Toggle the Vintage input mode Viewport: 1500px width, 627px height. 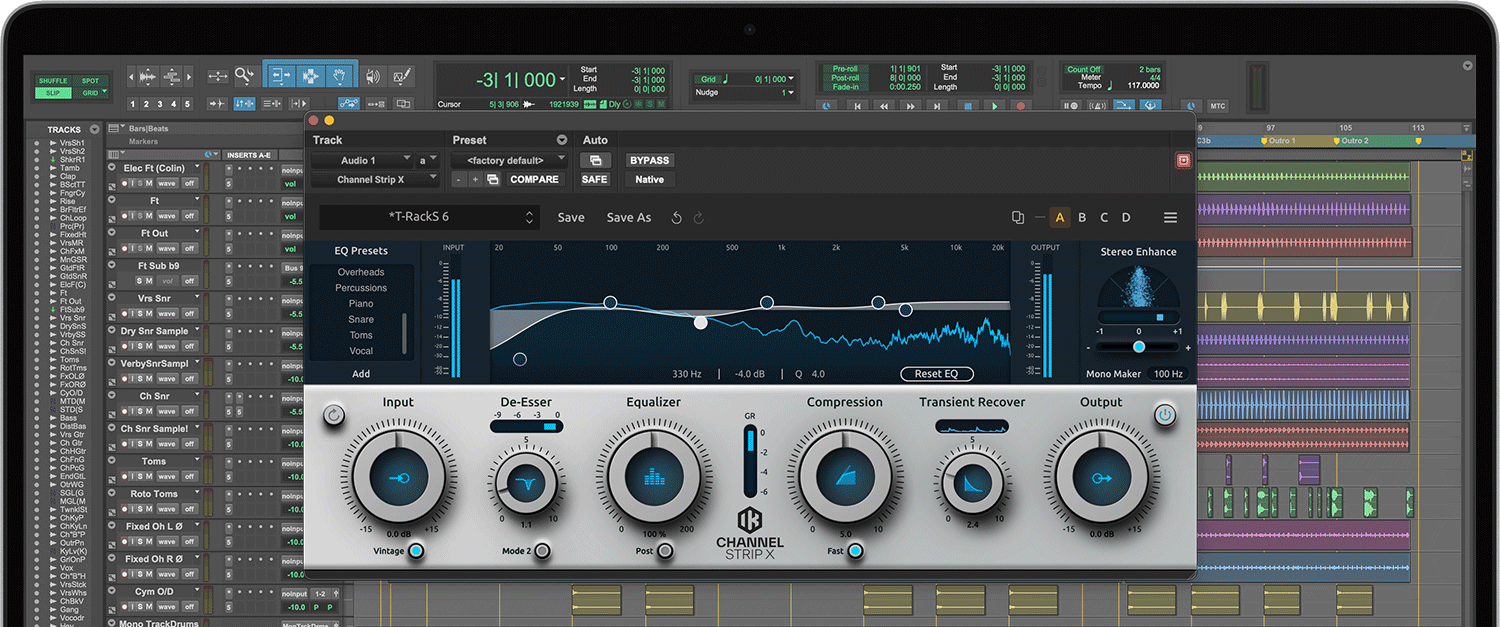(x=416, y=551)
